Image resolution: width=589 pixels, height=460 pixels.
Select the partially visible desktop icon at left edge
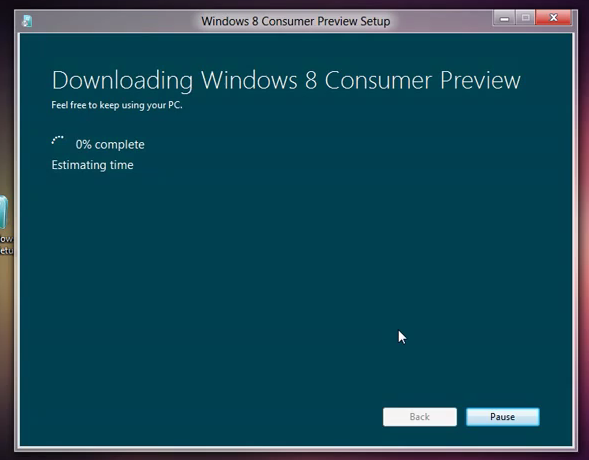click(x=3, y=212)
